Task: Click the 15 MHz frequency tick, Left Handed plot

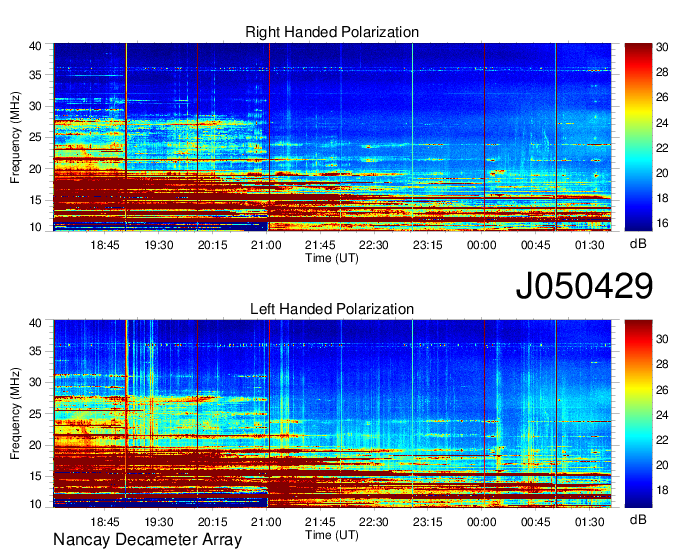Action: pos(36,476)
